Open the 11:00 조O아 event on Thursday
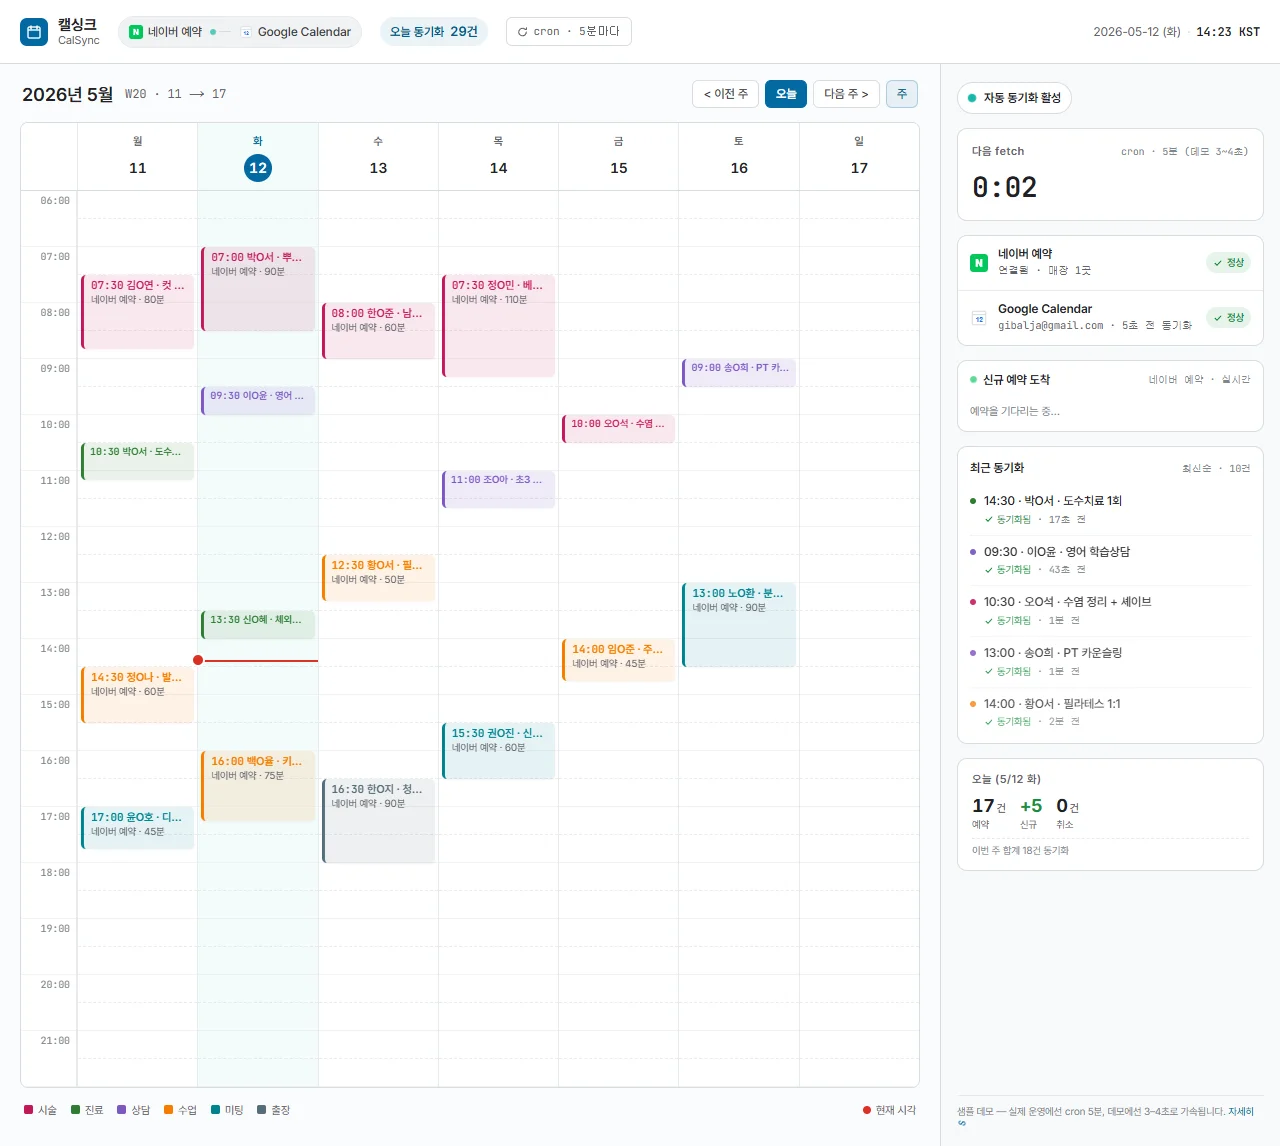The image size is (1280, 1146). pos(498,489)
